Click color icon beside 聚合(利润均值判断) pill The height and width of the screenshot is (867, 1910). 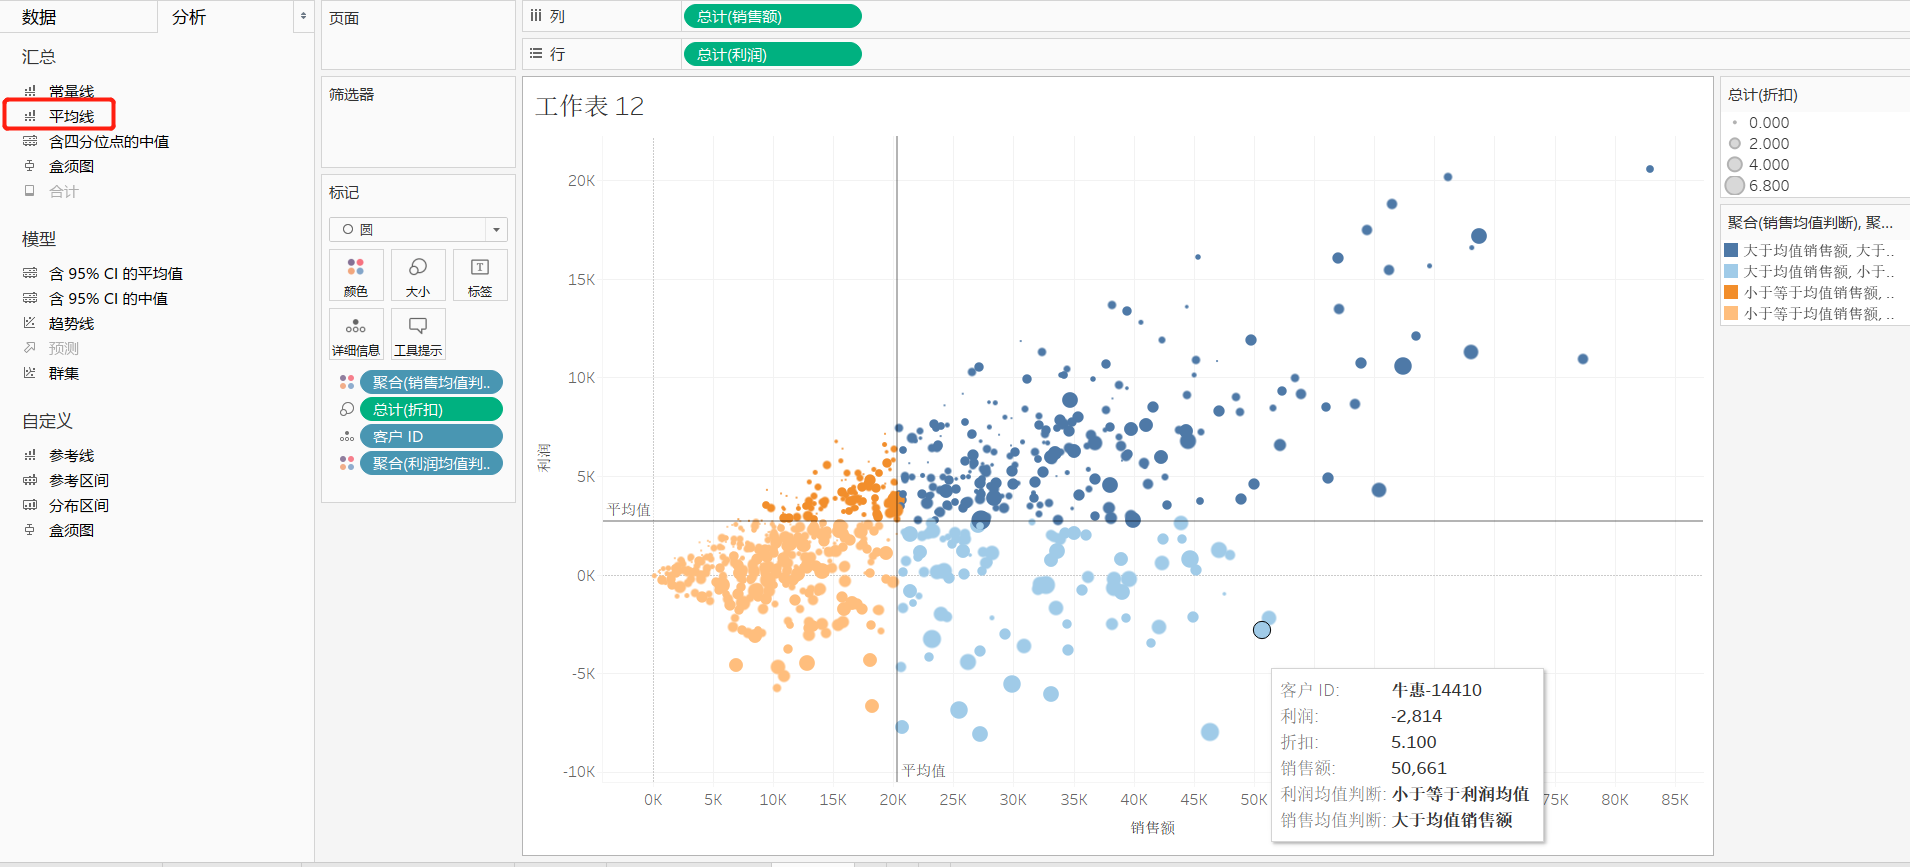347,463
